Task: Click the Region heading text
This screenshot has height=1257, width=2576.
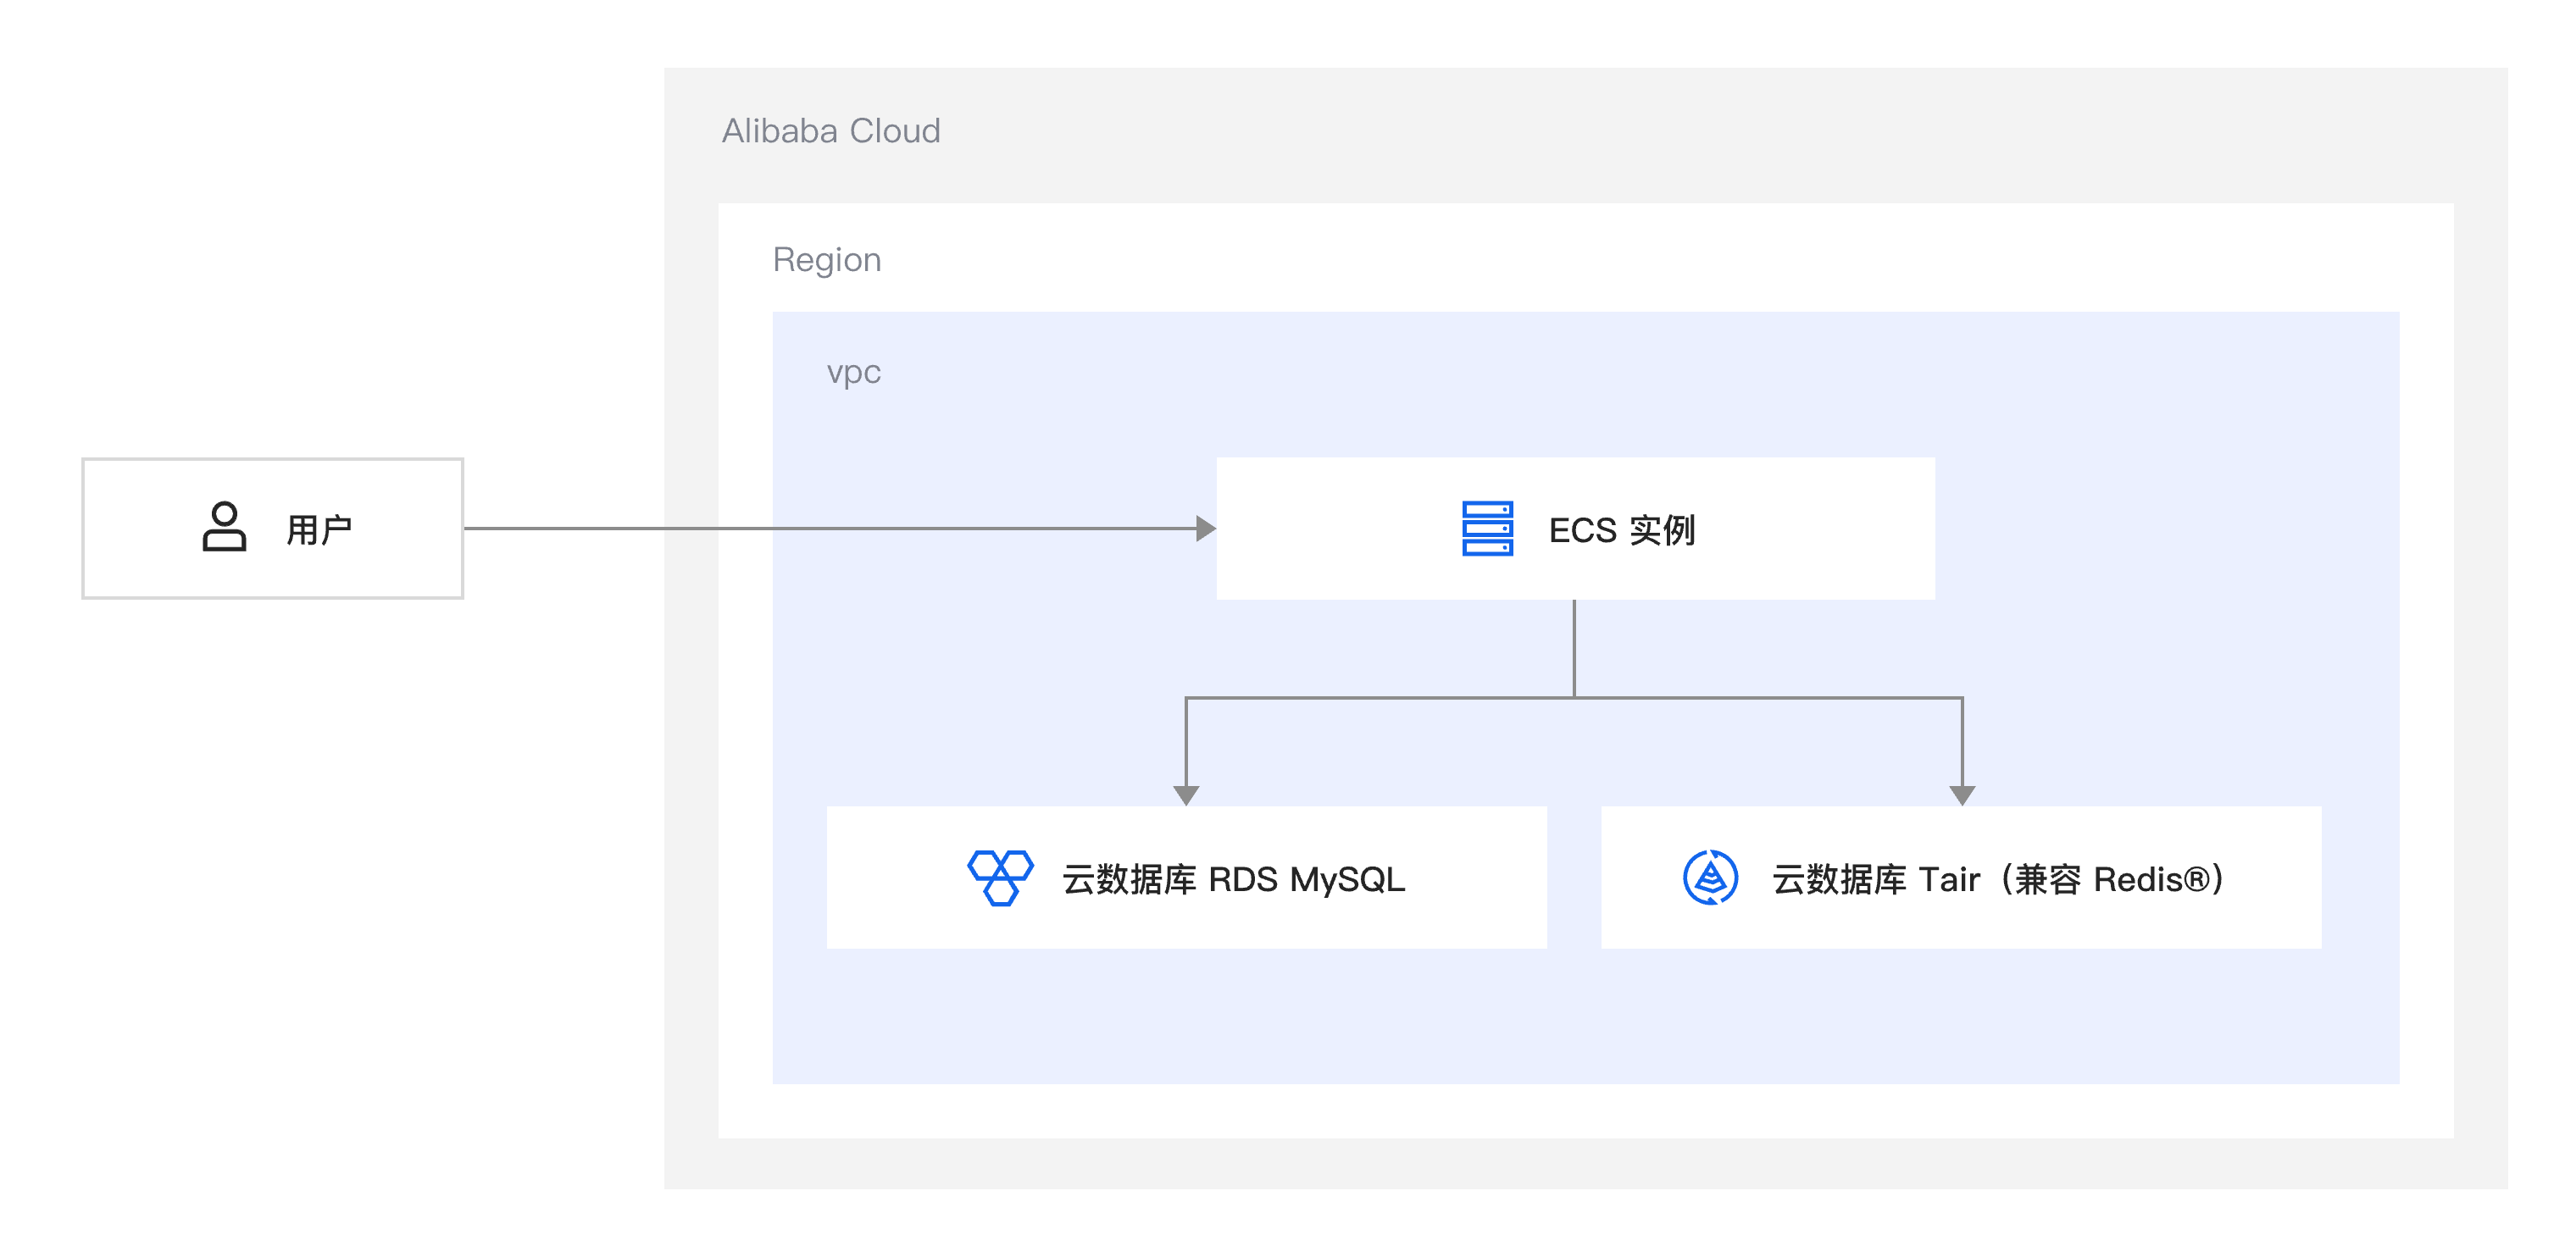Action: tap(826, 260)
